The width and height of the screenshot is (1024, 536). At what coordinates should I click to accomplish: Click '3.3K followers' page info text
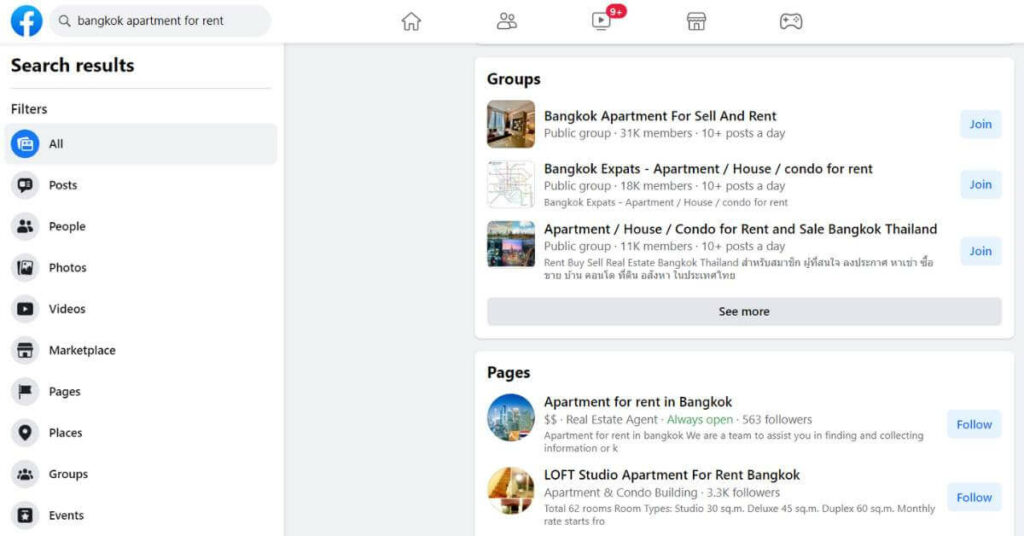click(743, 493)
